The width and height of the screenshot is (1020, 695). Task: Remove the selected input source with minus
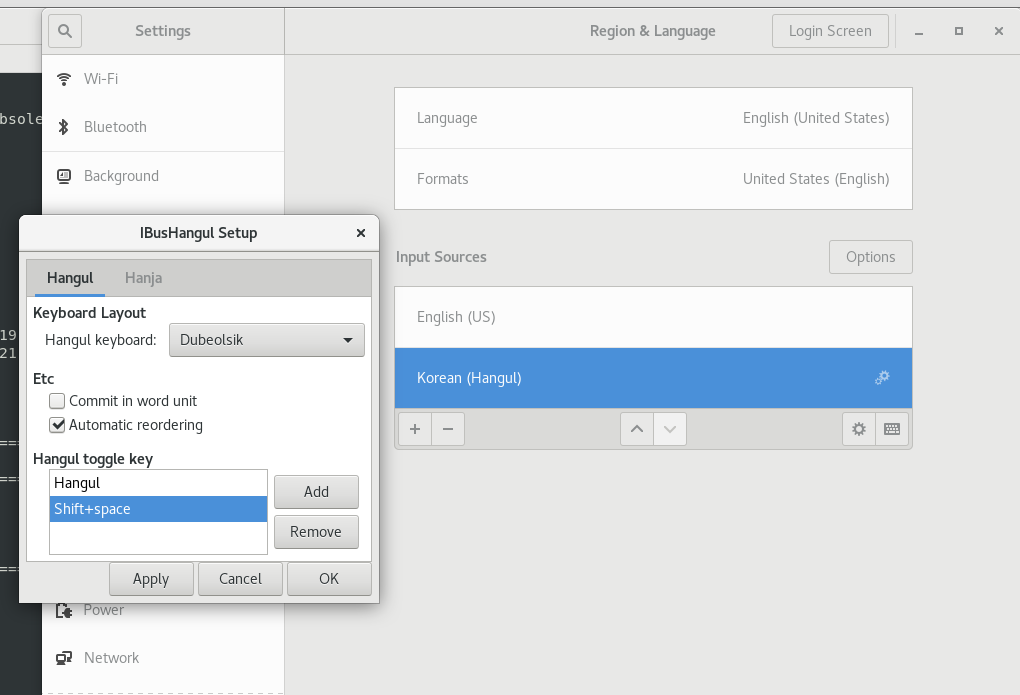coord(448,429)
